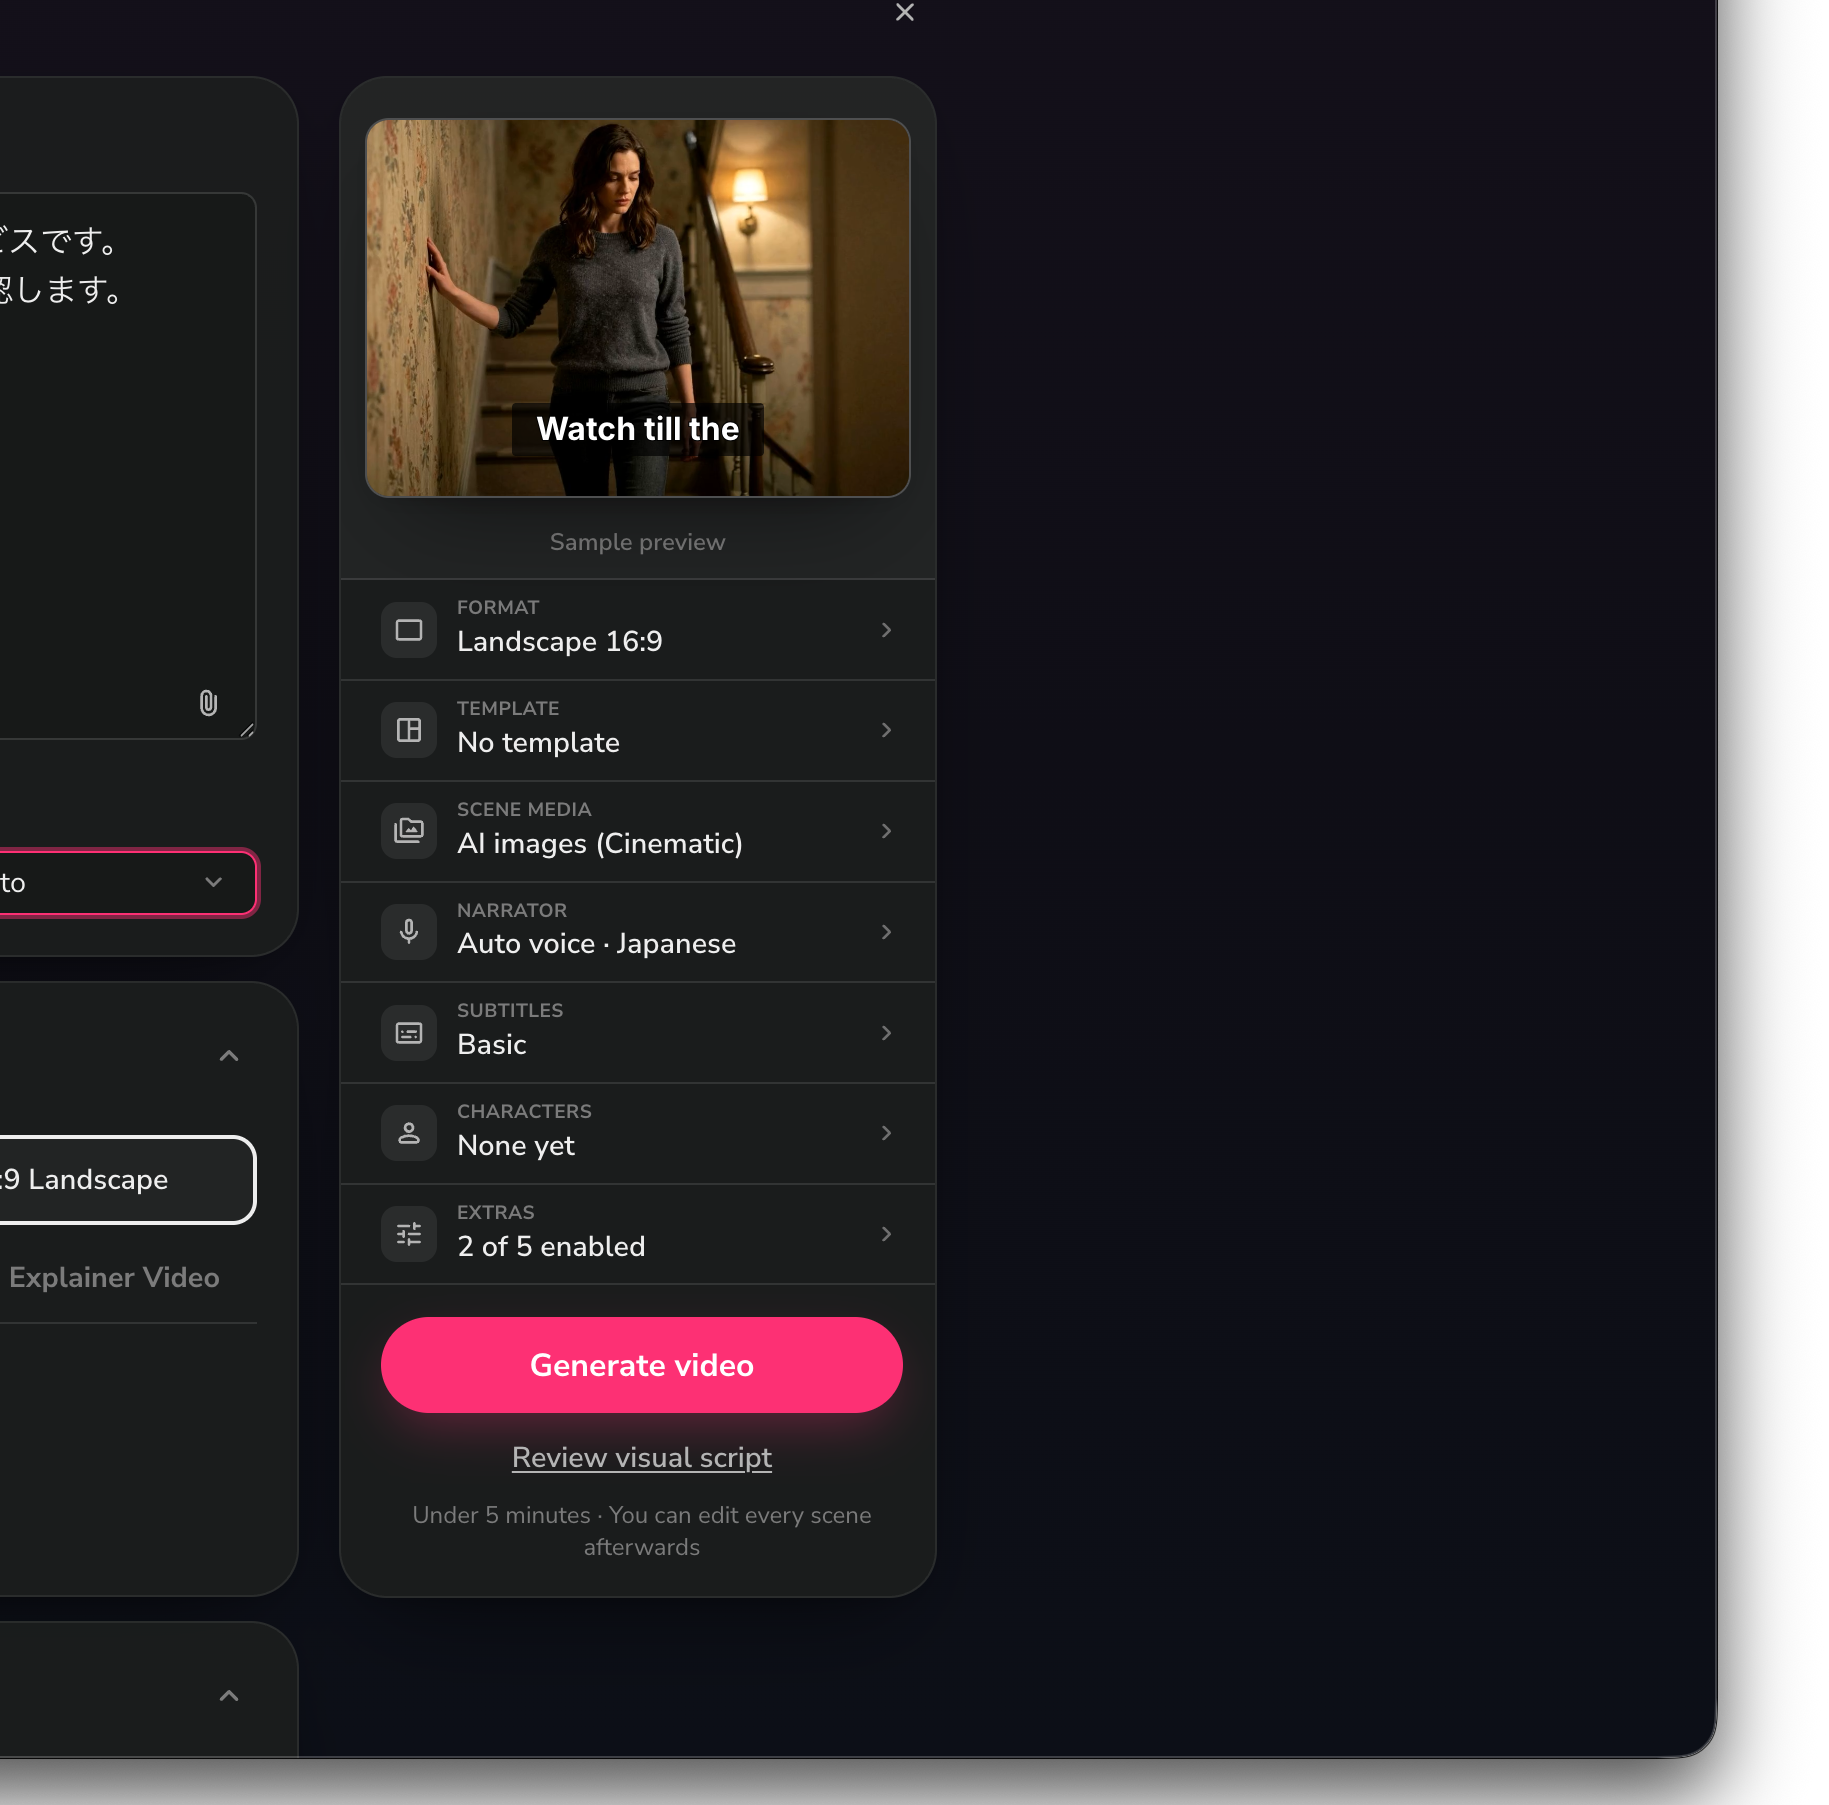Click the Subtitles caption icon
1829x1805 pixels.
point(409,1033)
